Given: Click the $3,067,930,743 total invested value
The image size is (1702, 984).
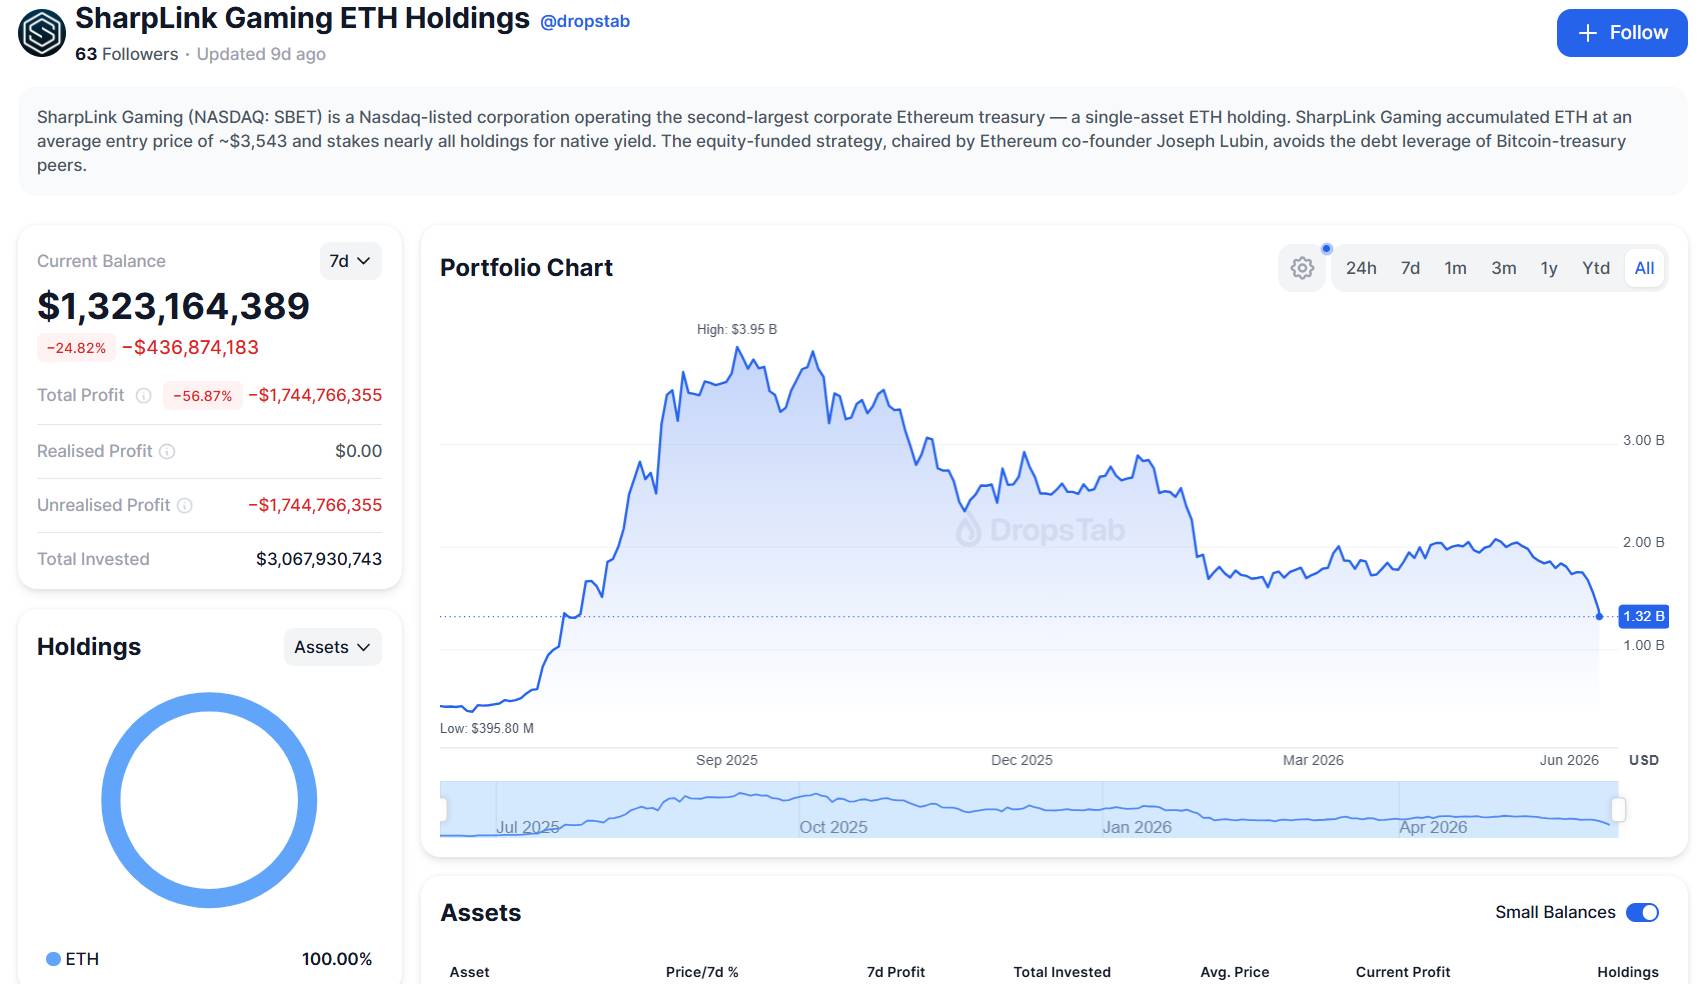Looking at the screenshot, I should coord(319,559).
